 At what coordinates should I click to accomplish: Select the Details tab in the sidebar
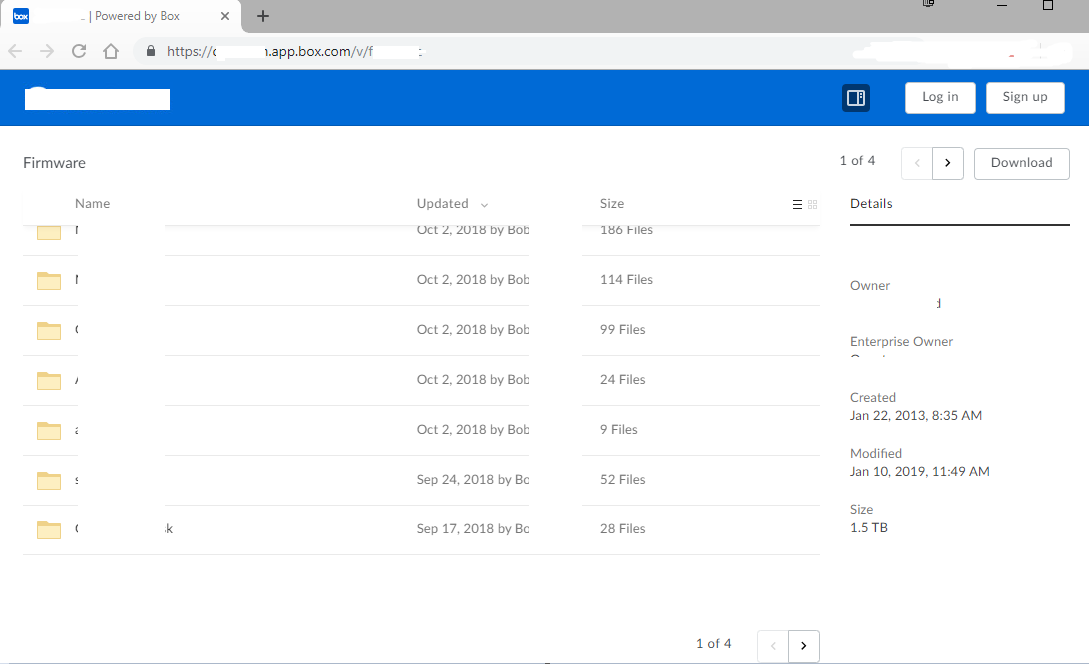point(871,203)
